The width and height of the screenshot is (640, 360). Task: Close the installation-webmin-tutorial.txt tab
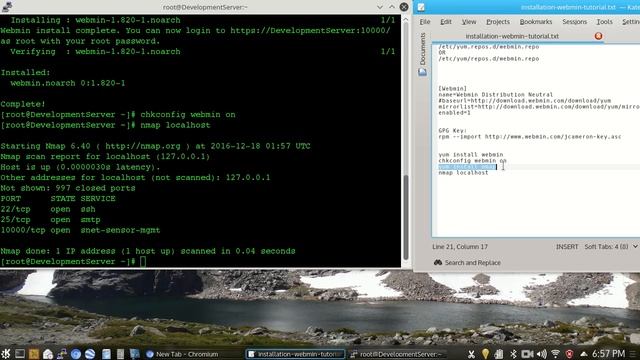coord(598,36)
